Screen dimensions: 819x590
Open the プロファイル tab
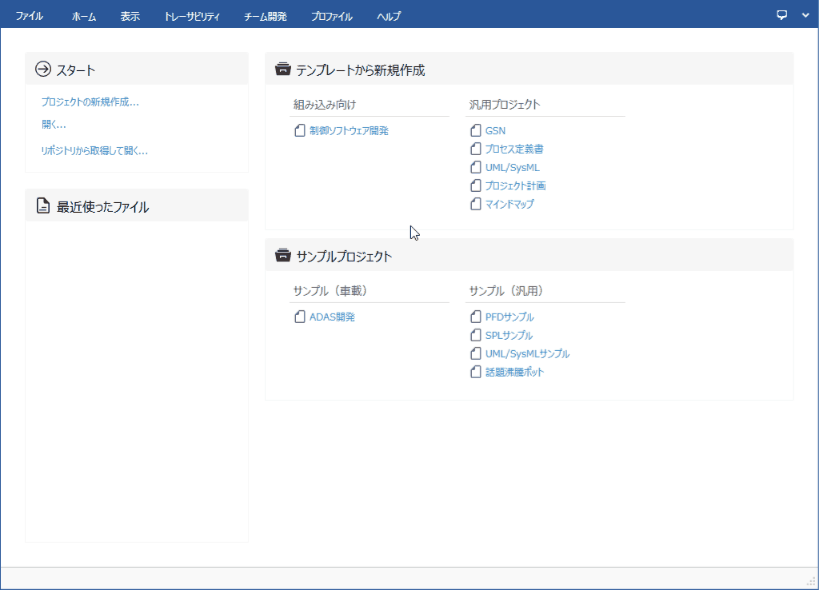tap(332, 16)
